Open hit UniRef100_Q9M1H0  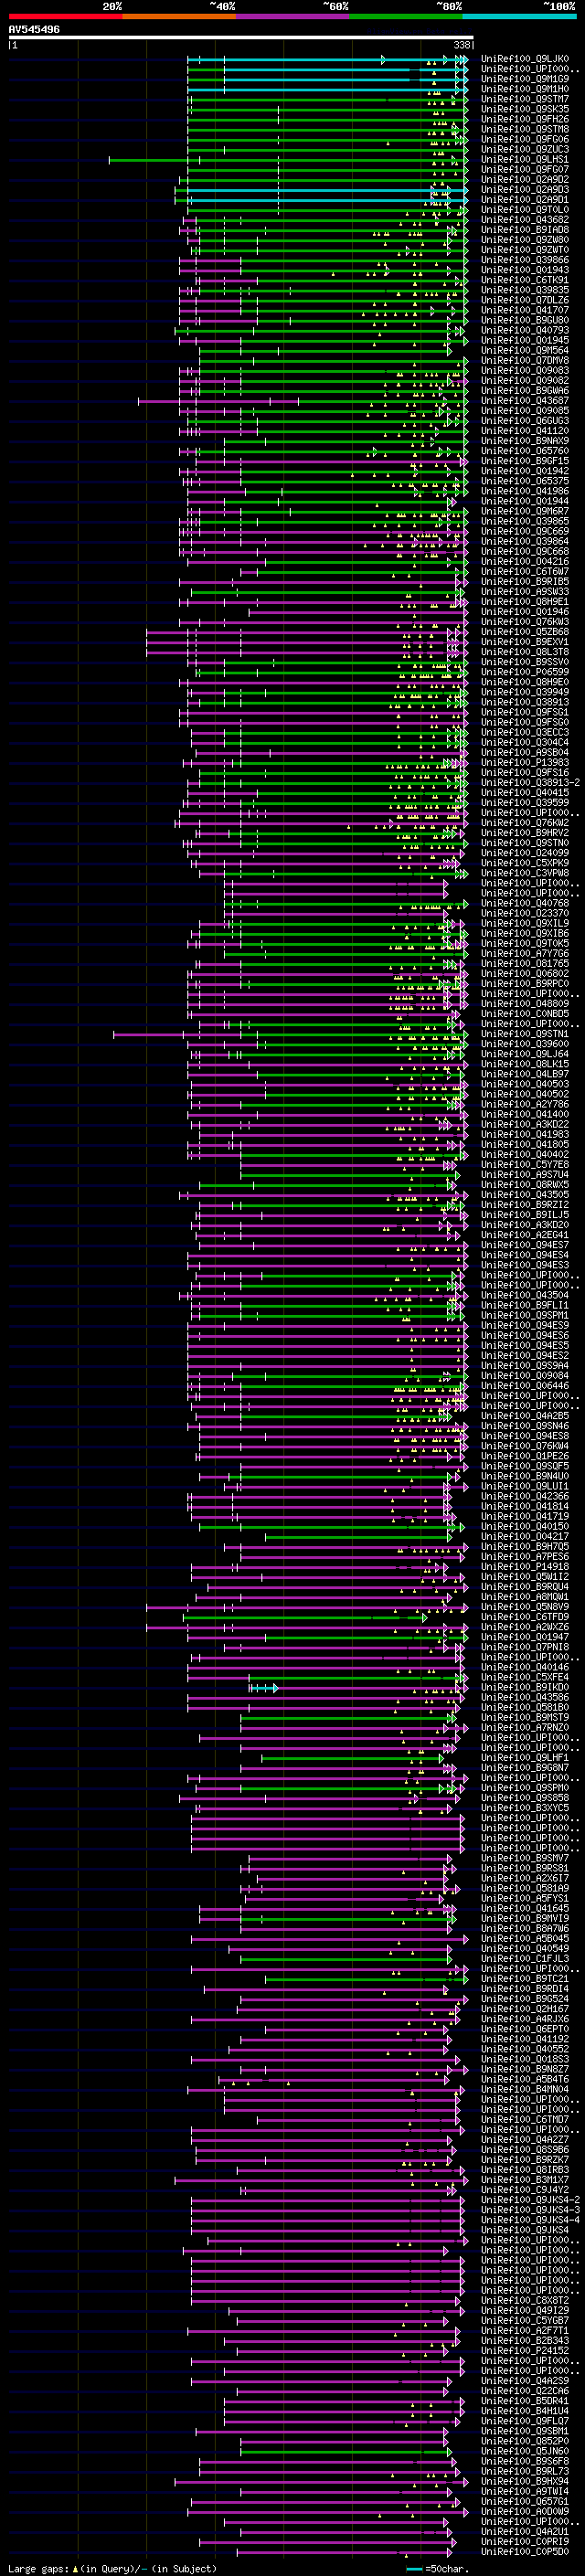(525, 89)
